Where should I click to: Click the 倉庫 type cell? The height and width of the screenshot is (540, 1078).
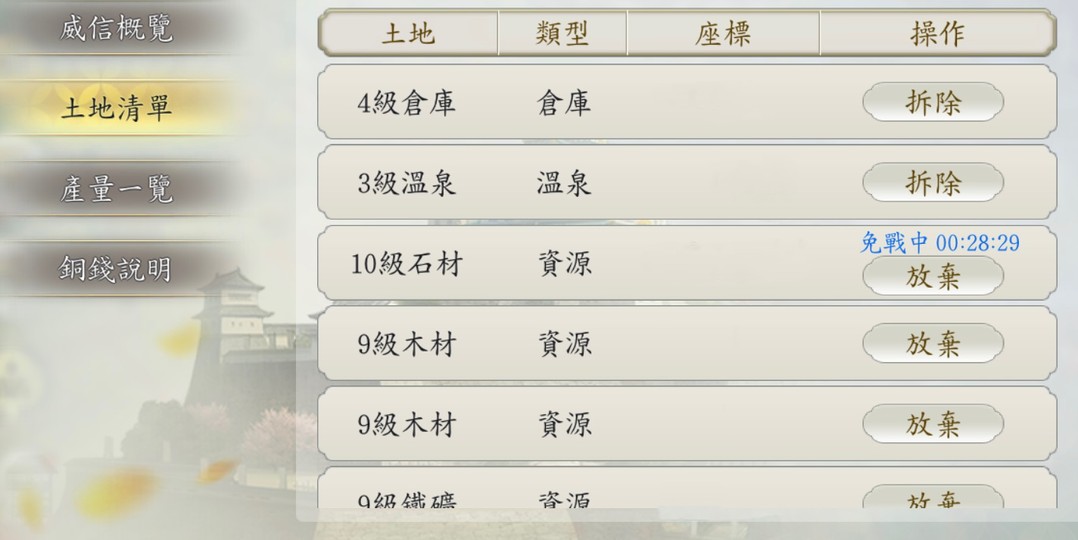click(x=564, y=103)
